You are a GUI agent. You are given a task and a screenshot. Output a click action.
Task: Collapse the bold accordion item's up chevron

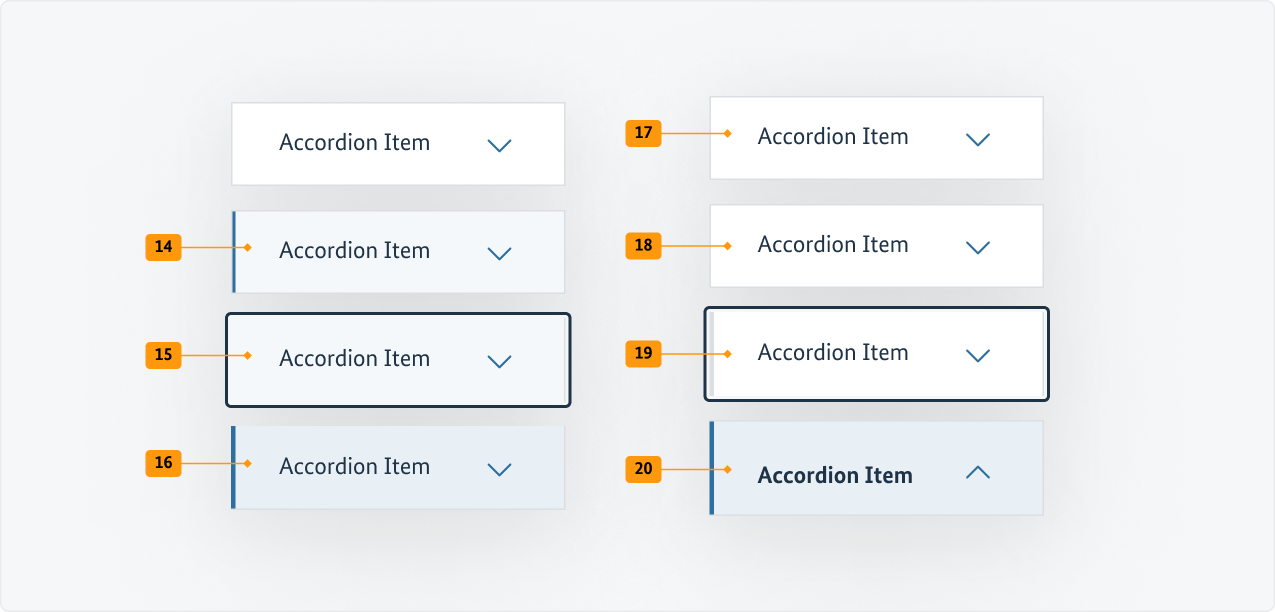(x=978, y=474)
